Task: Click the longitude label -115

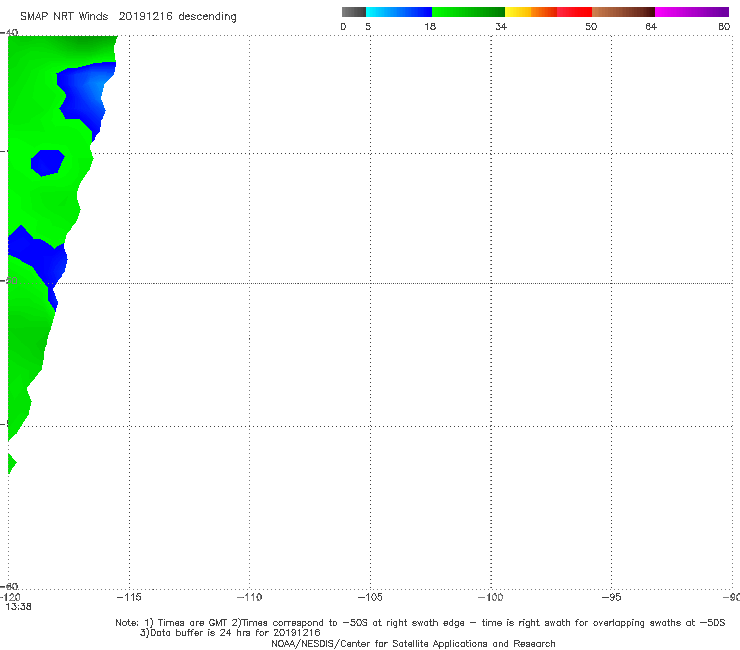Action: 129,597
